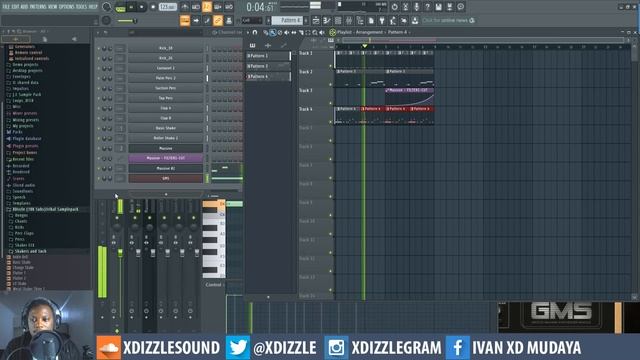Toggle Track 1 mute dot in playlist
640x360 pixels.
tap(331, 66)
